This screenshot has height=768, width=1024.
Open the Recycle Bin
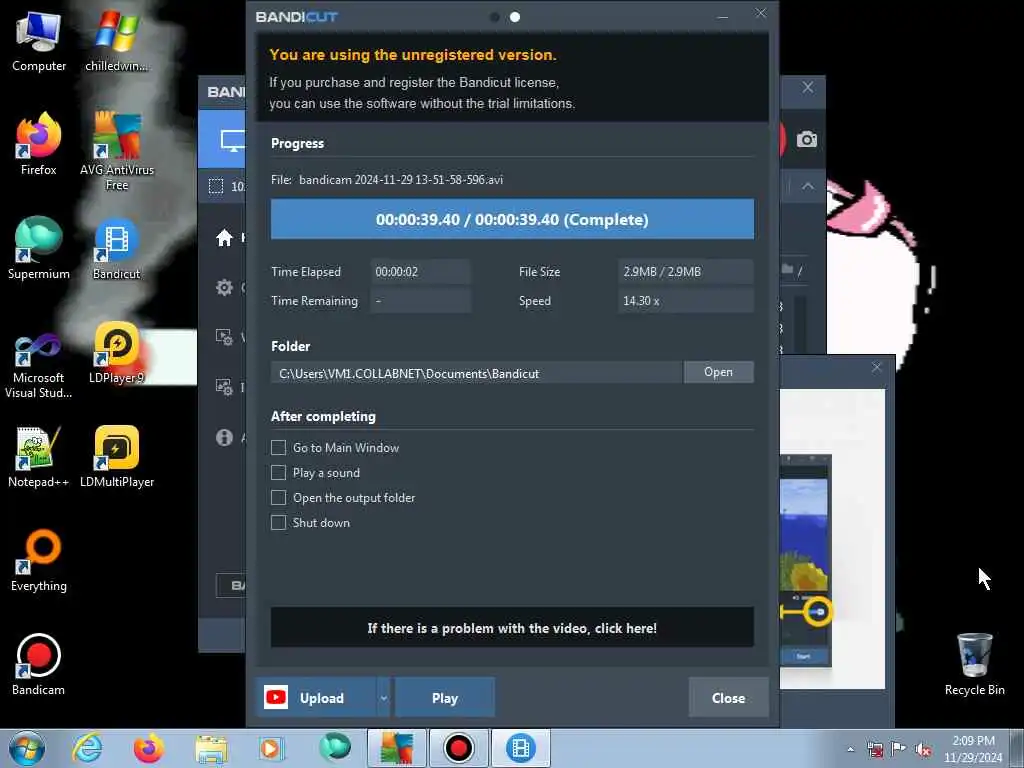974,664
